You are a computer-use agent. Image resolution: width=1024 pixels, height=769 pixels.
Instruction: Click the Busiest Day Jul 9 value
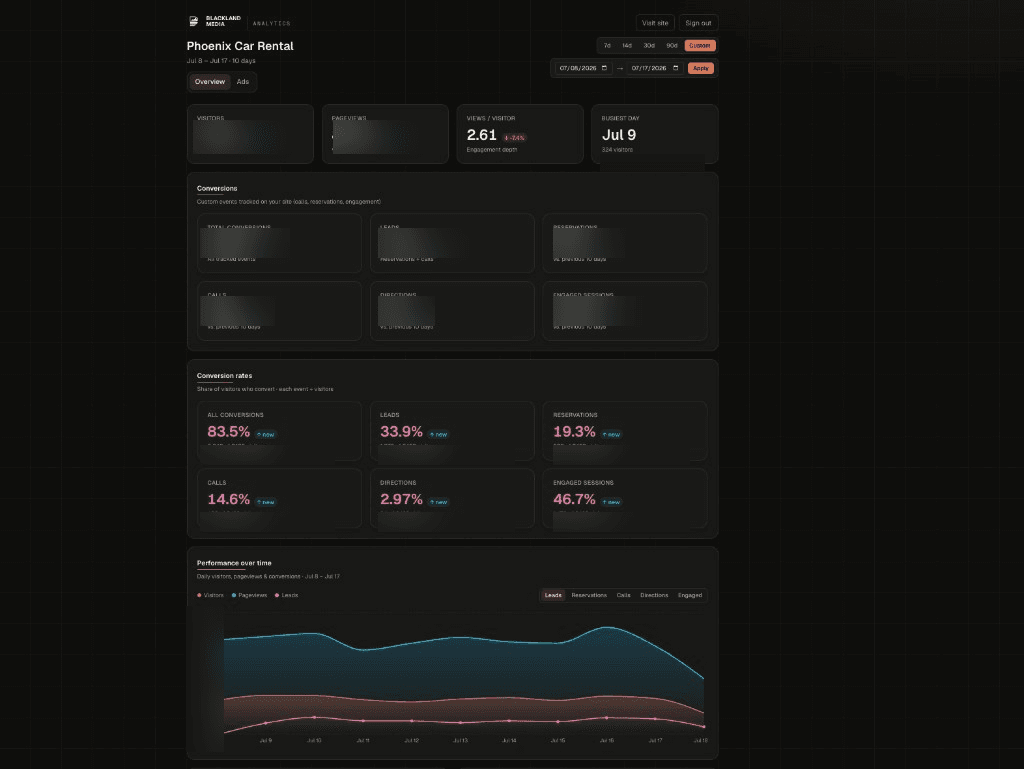tap(618, 135)
